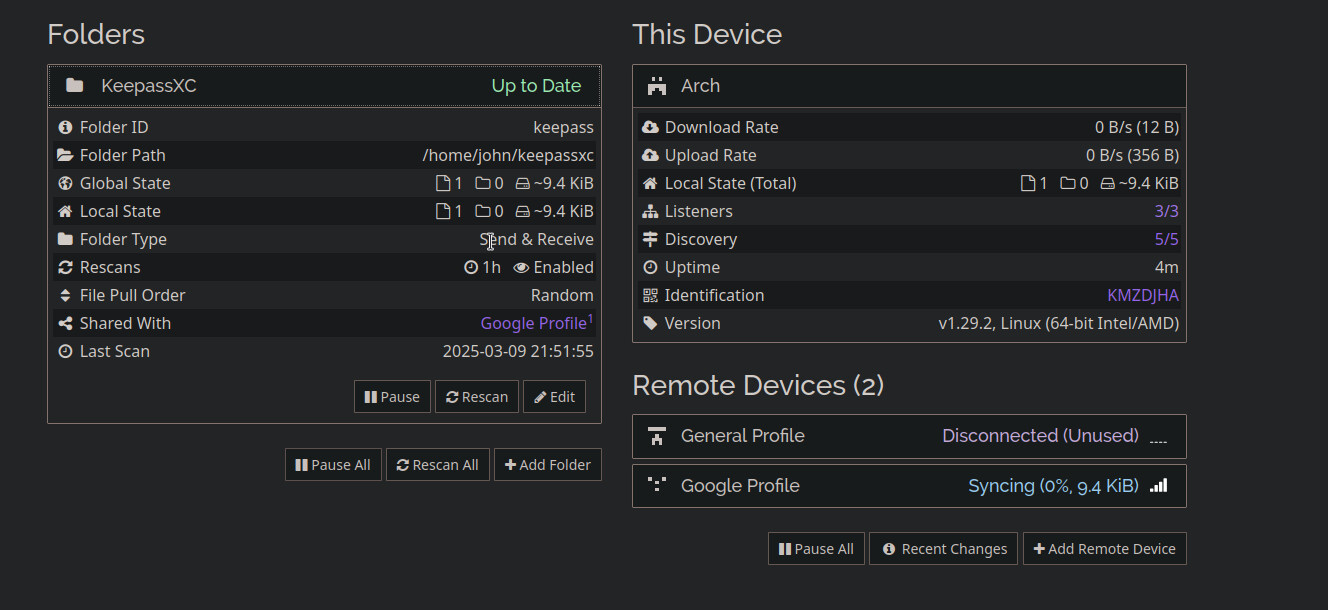The image size is (1328, 610).
Task: Toggle the Upload Rate value display
Action: point(1132,156)
